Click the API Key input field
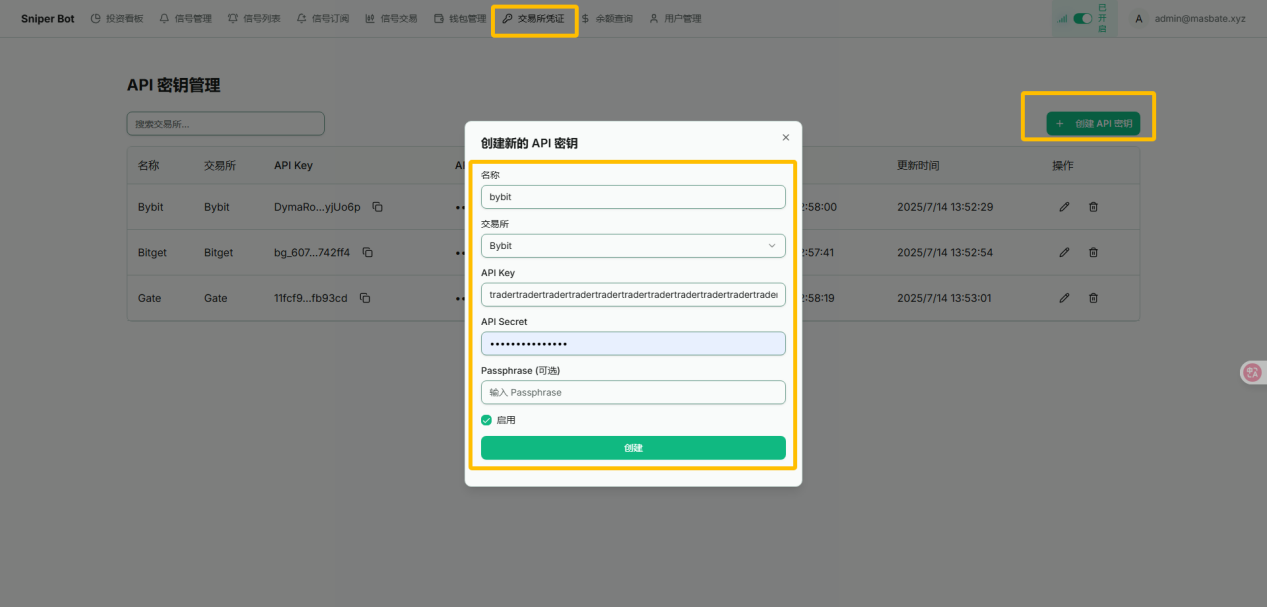 click(x=633, y=294)
